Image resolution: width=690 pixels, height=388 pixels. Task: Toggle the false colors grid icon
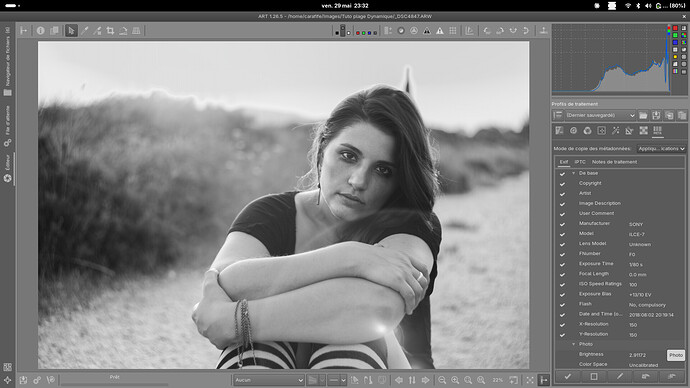(x=453, y=31)
